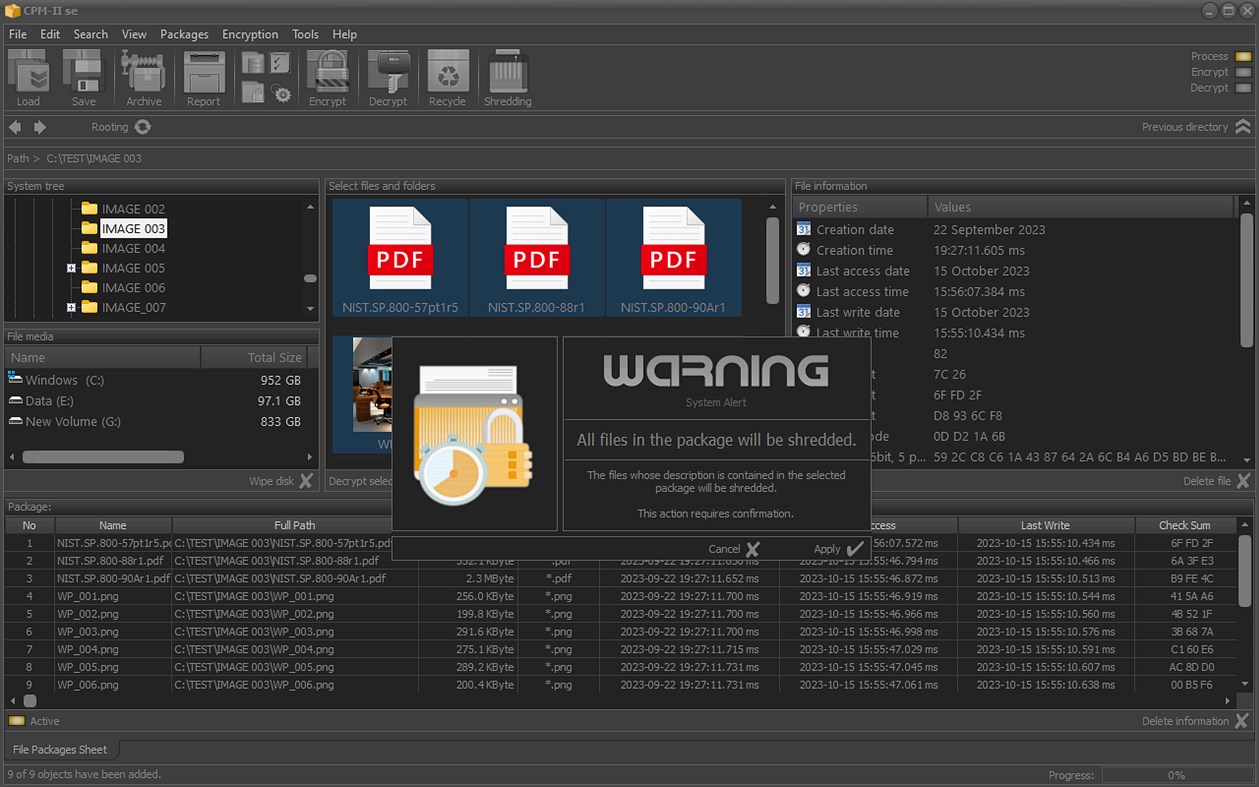The height and width of the screenshot is (787, 1259).
Task: Click the Encrypt padlock icon
Action: [x=327, y=72]
